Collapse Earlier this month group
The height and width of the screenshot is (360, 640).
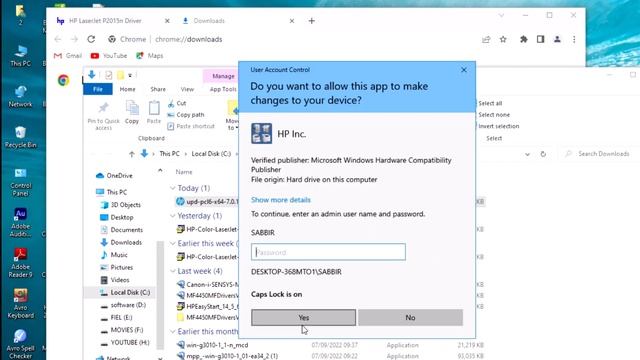pos(172,331)
